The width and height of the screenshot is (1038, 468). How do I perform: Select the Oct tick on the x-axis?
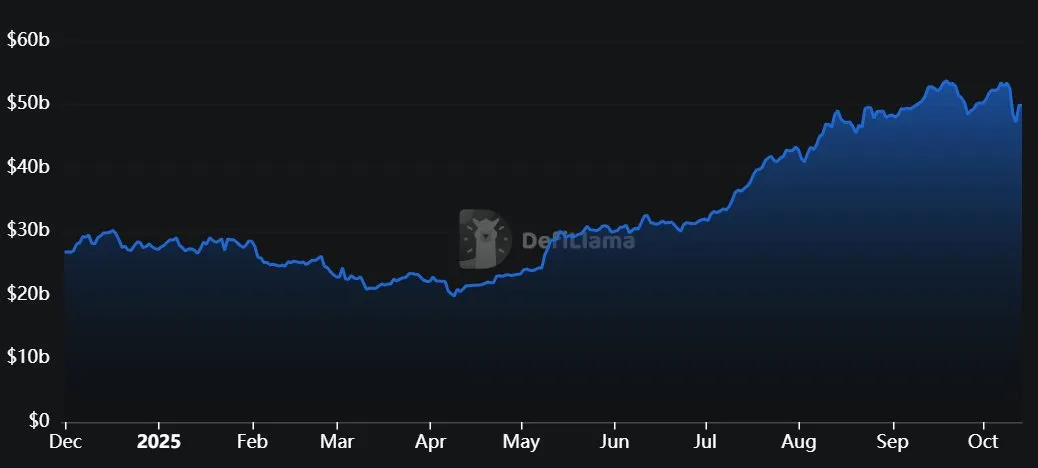pyautogui.click(x=984, y=441)
